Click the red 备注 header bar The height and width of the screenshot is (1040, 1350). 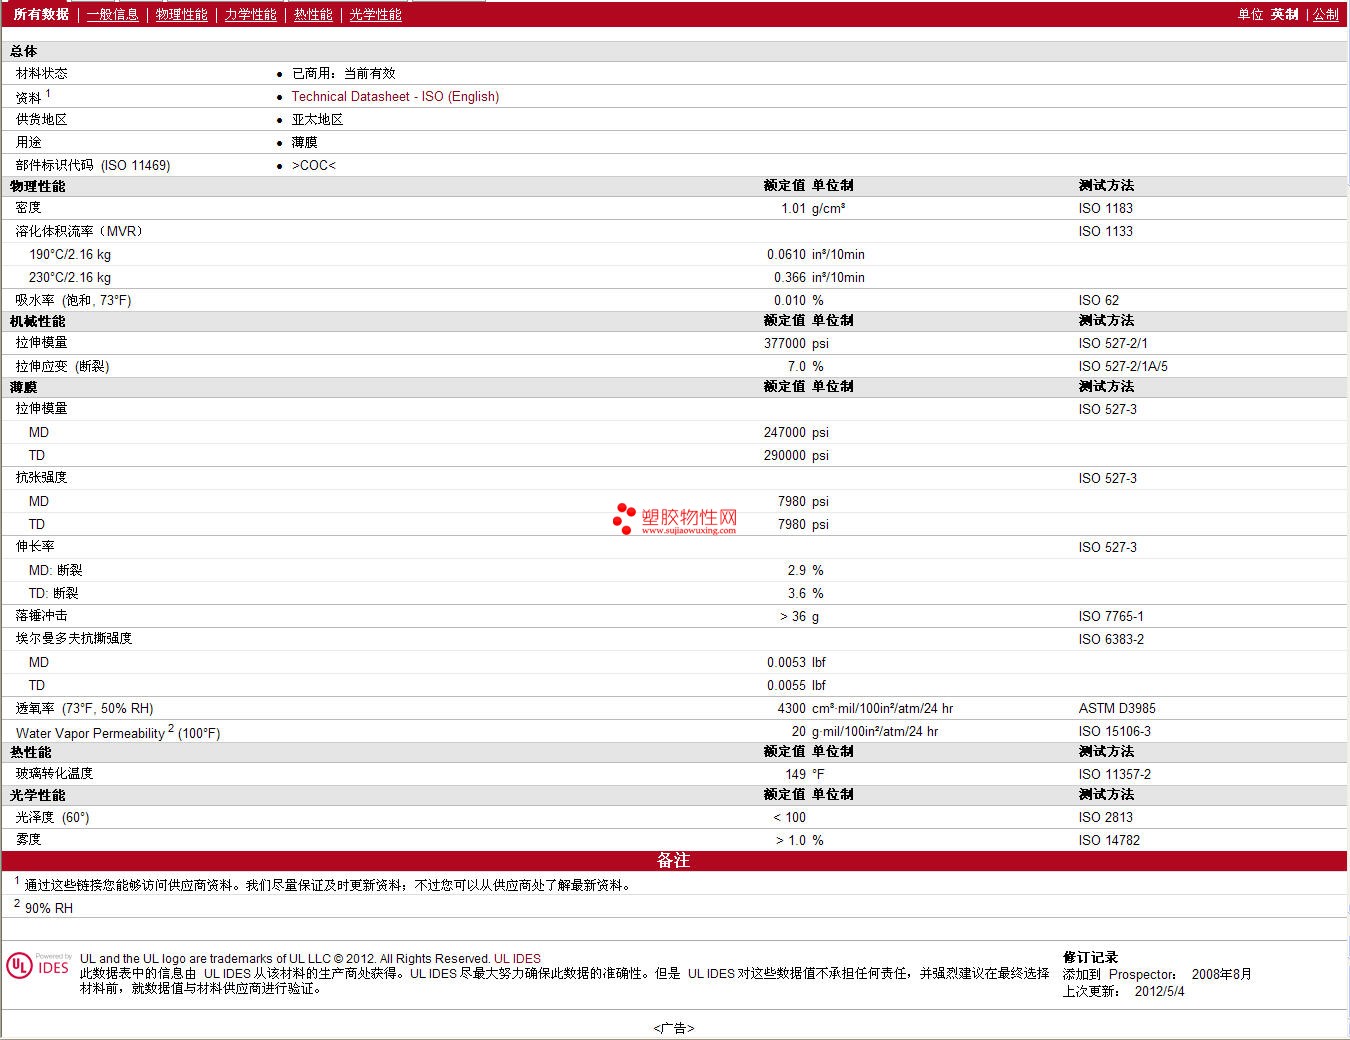coord(674,860)
